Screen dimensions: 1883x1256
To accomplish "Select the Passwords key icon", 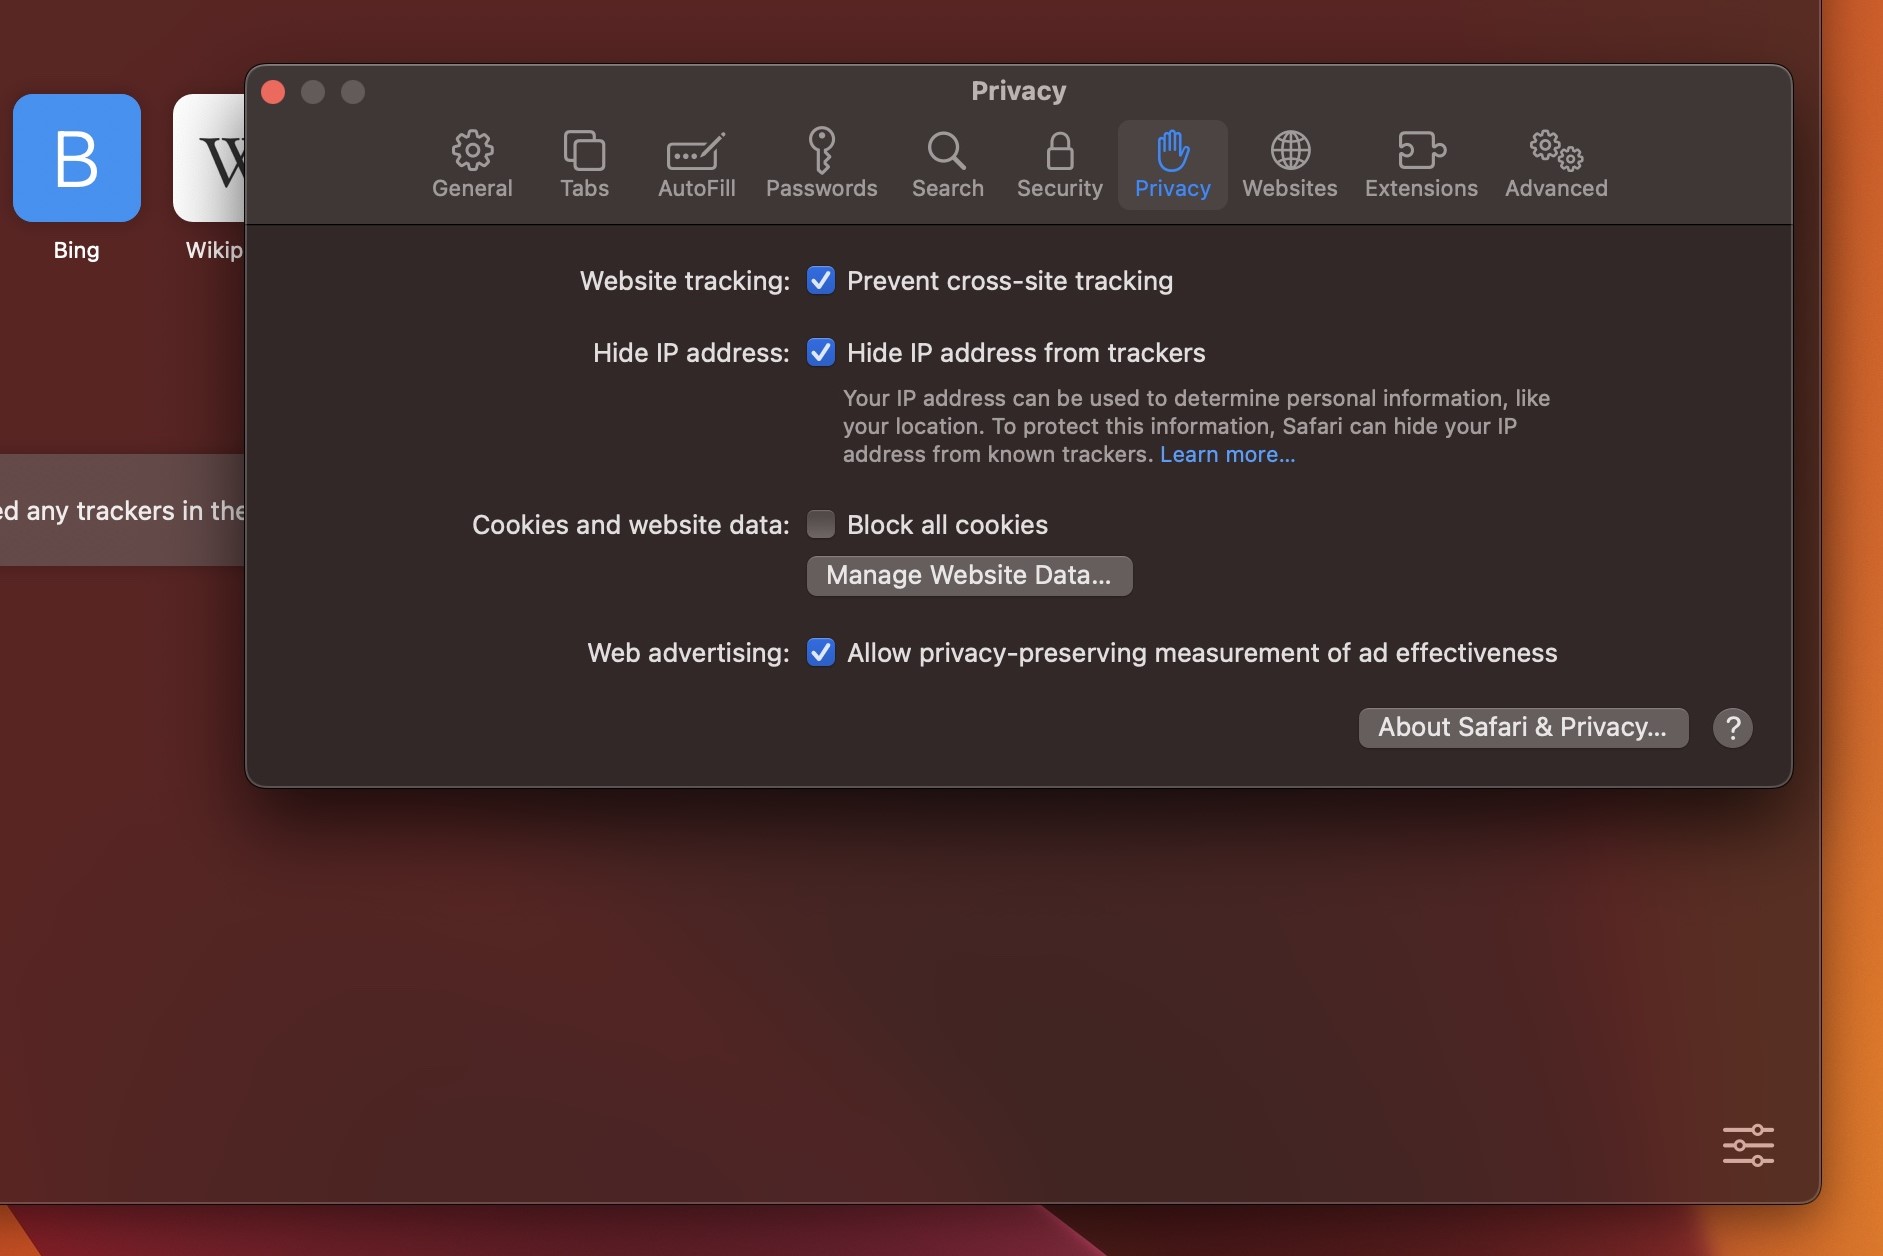I will tap(821, 164).
